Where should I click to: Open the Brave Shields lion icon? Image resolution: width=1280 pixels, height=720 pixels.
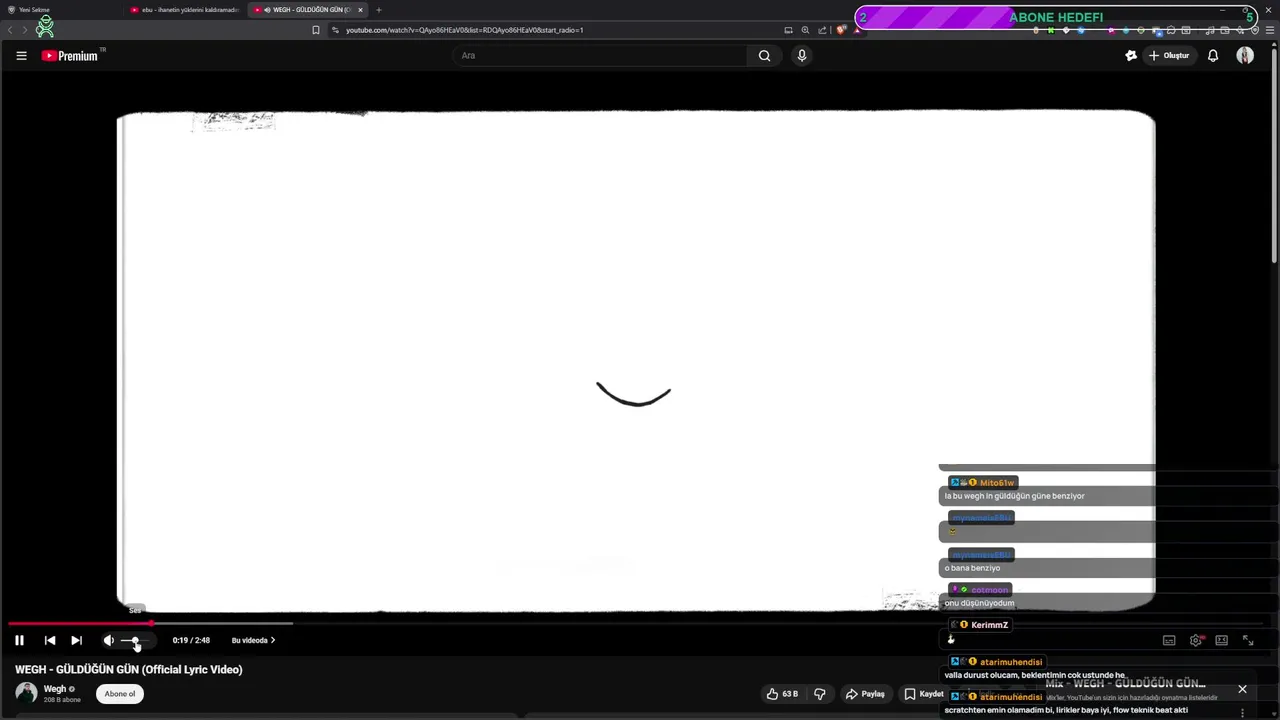point(841,30)
